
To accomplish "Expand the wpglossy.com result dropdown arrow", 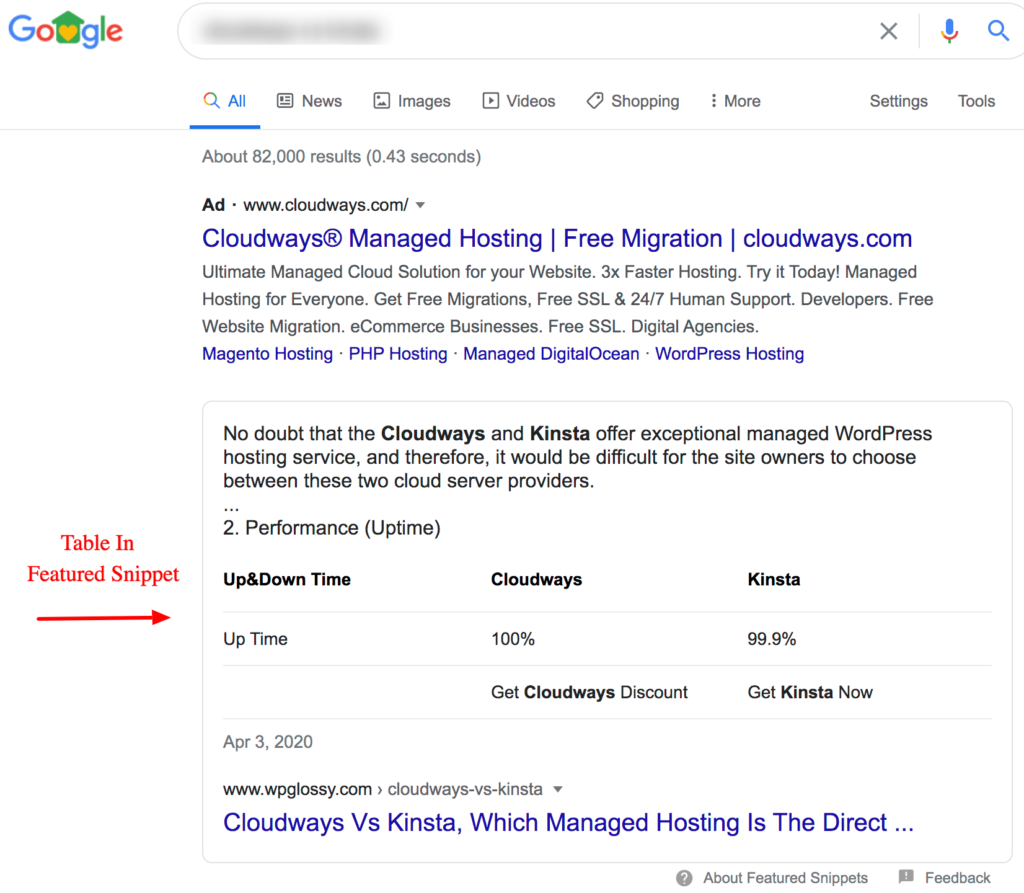I will point(558,789).
